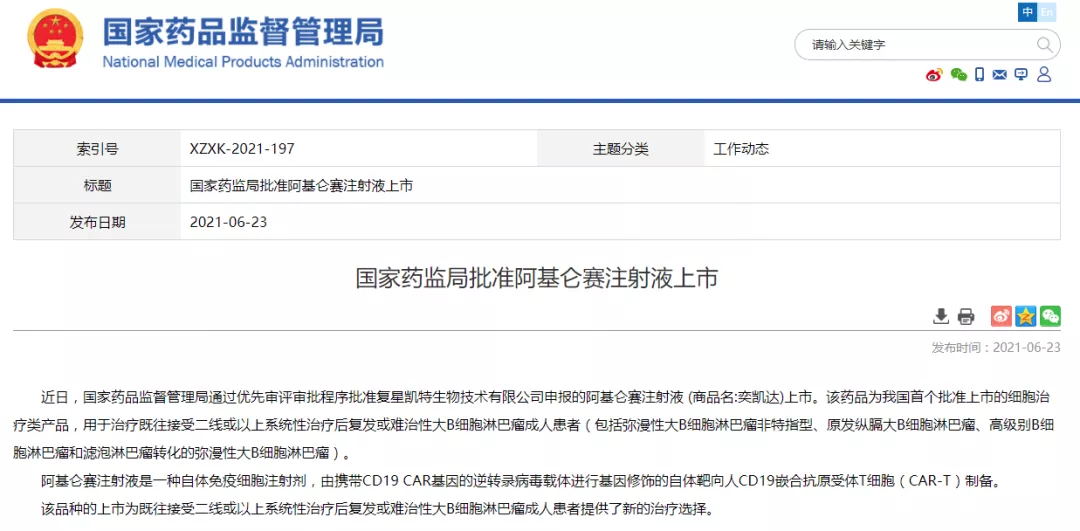
Task: Click the article headline 国家药监局批准阿基仑赛注射液上市
Action: [x=537, y=278]
